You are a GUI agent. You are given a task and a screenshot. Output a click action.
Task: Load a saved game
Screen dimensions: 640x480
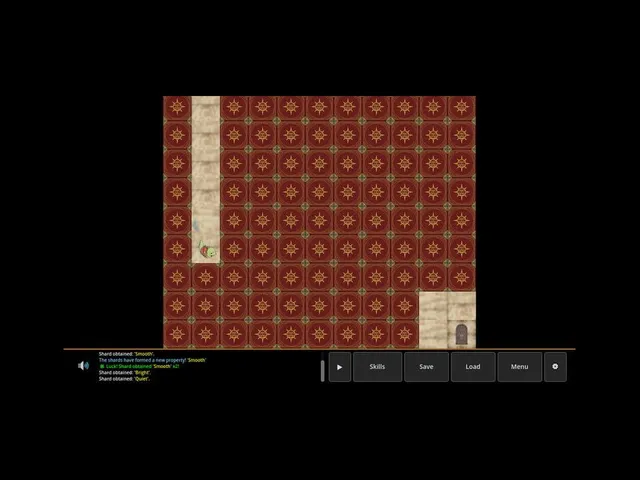coord(473,367)
